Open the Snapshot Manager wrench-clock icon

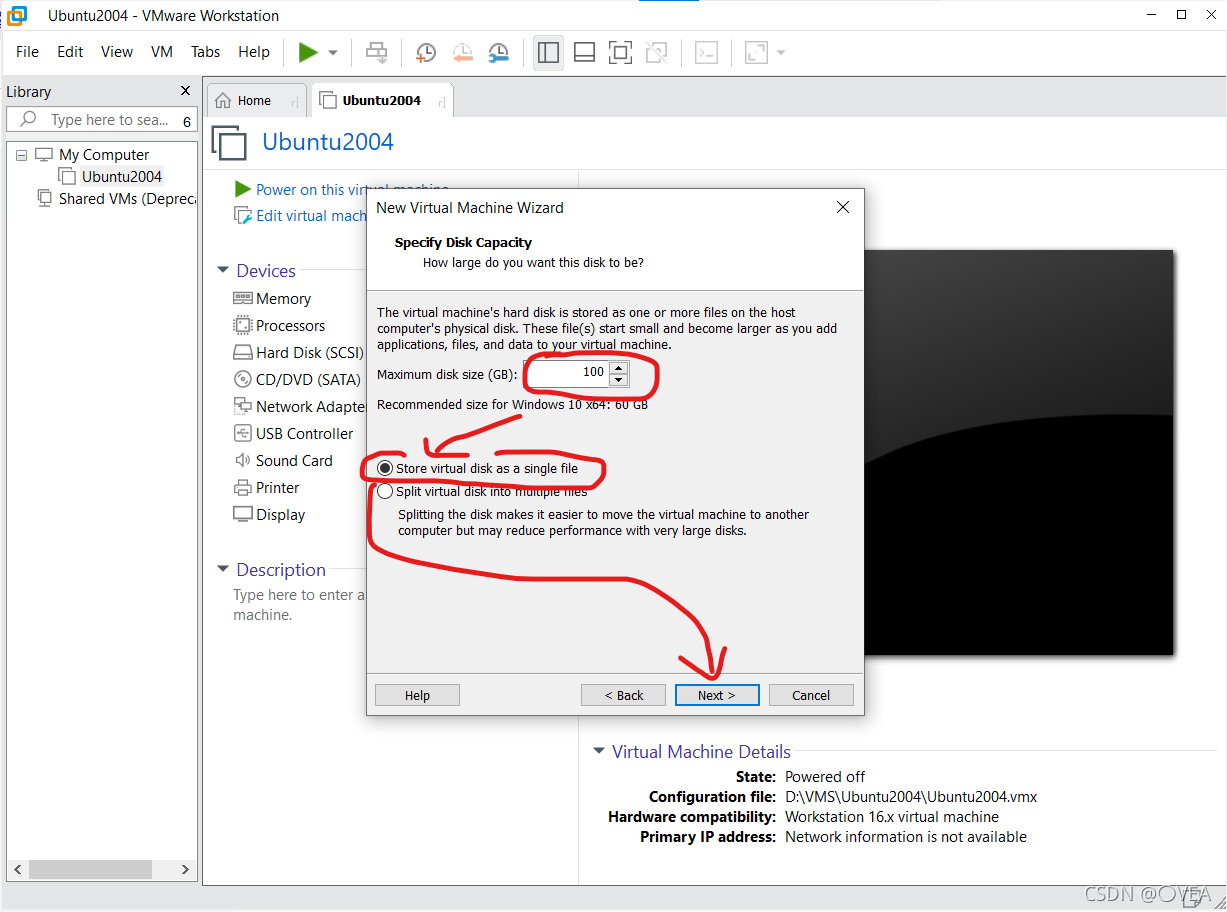tap(498, 52)
